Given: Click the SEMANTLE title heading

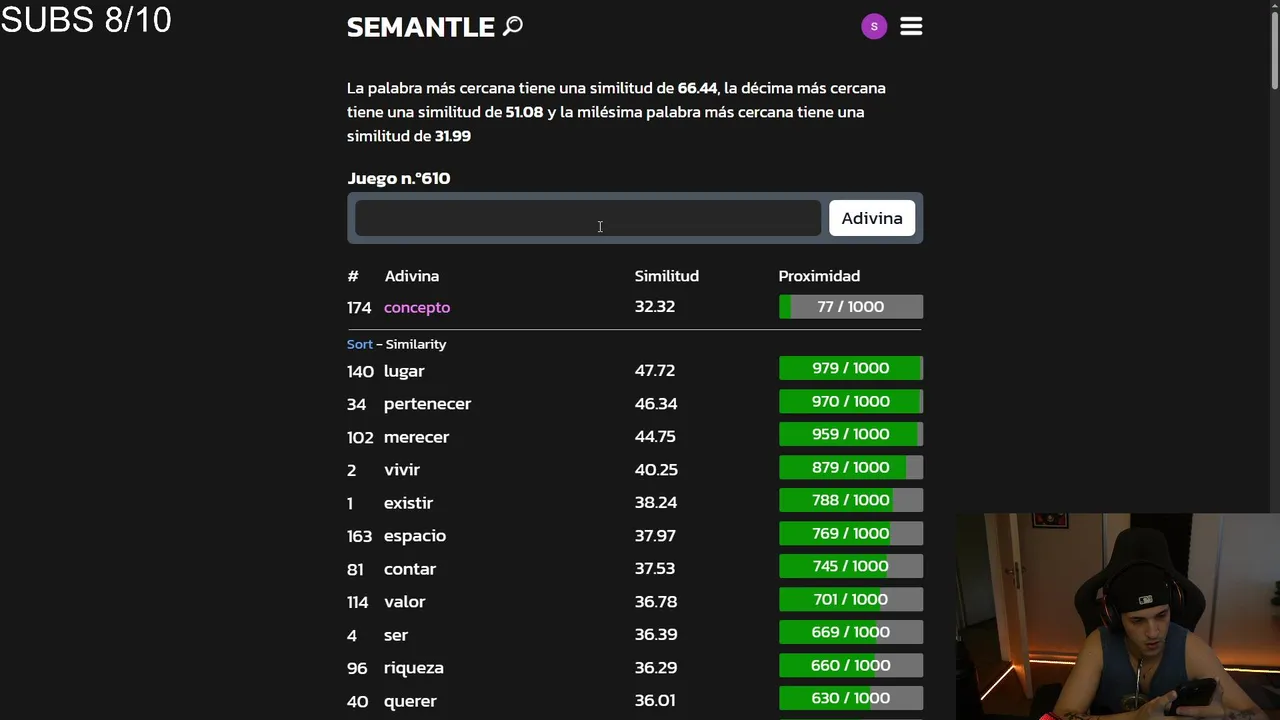Looking at the screenshot, I should (420, 27).
